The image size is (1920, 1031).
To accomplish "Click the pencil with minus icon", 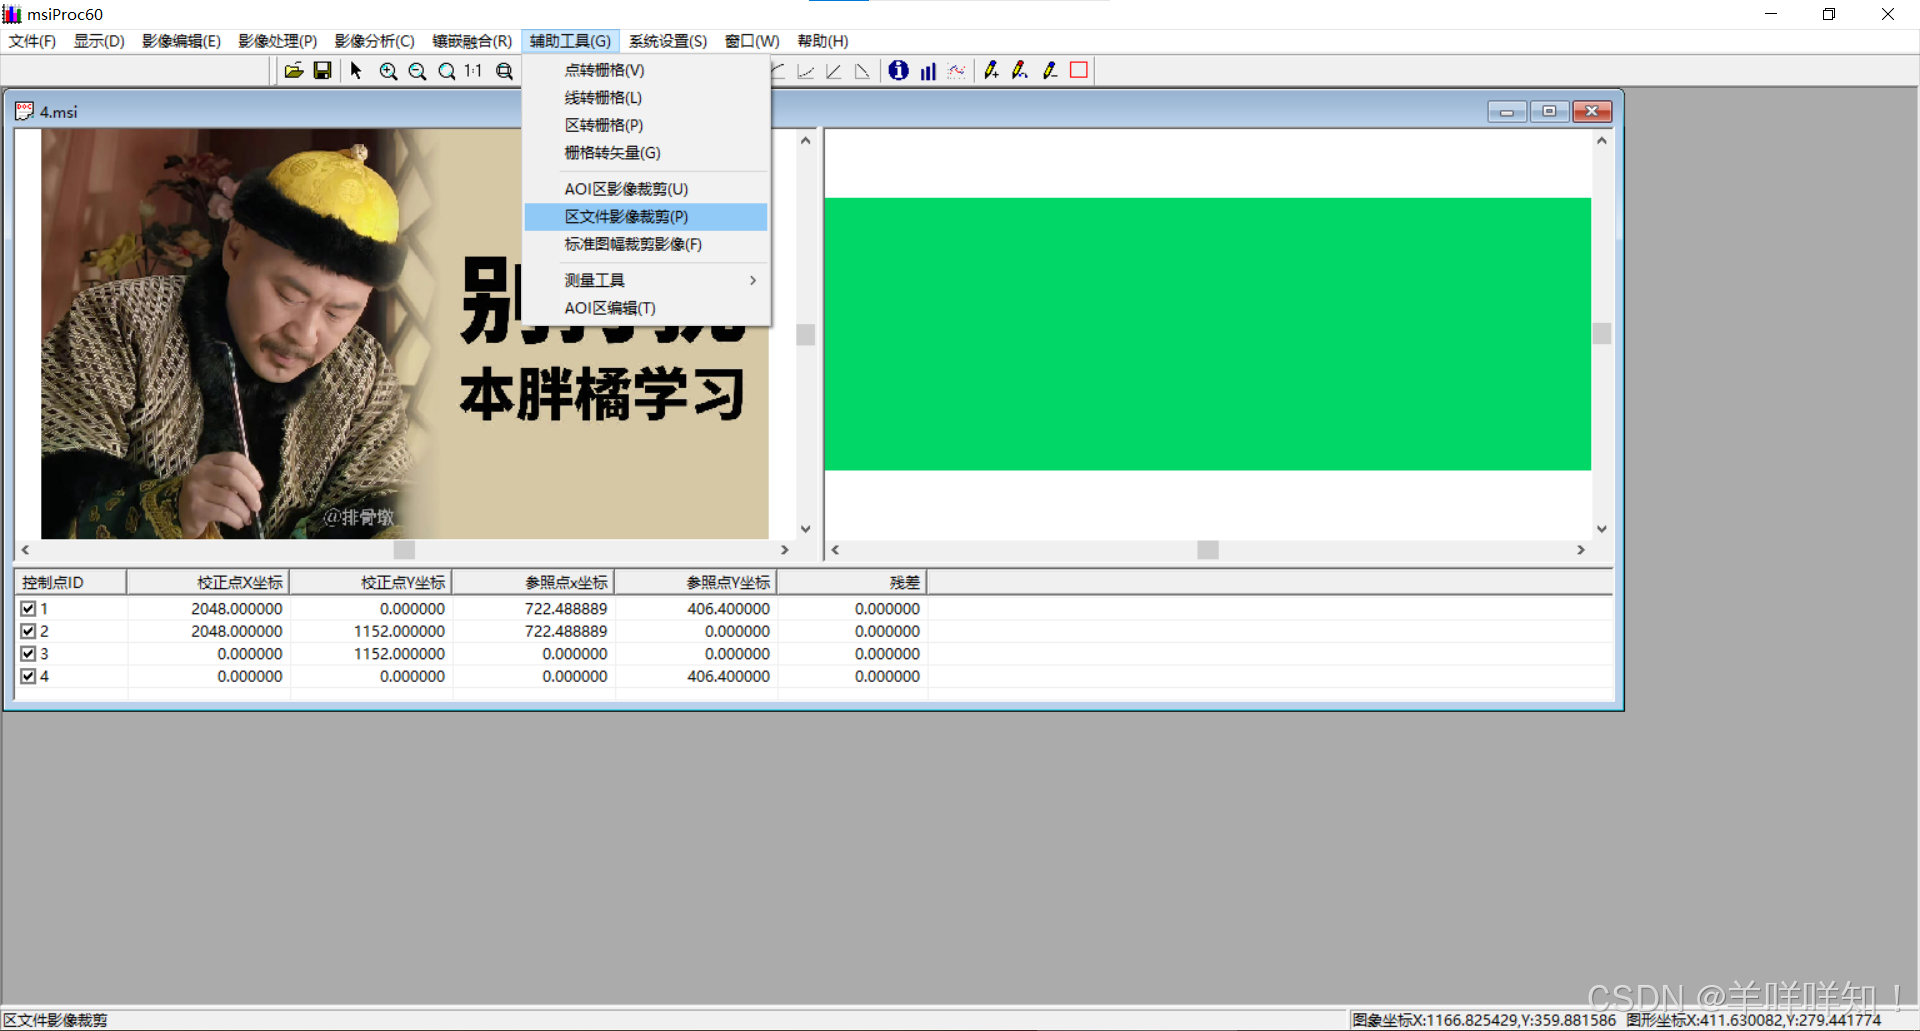I will tap(1049, 70).
